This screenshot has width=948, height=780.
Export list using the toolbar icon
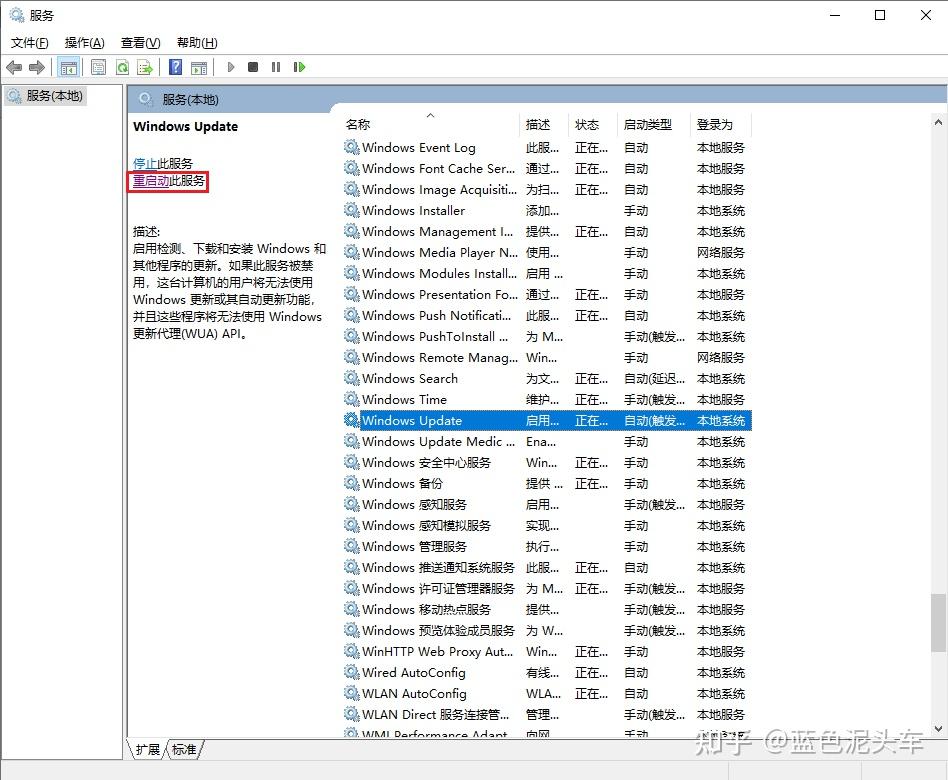(145, 67)
